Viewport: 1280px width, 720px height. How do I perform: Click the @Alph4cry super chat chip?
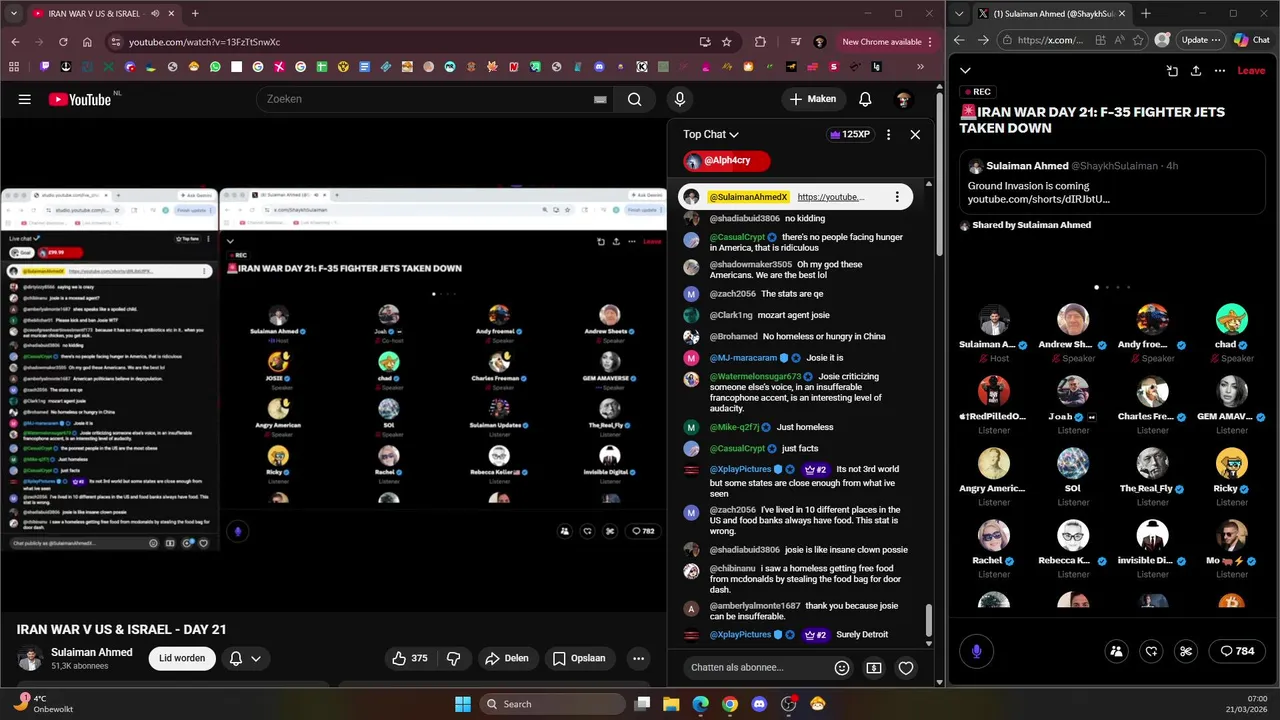[727, 160]
